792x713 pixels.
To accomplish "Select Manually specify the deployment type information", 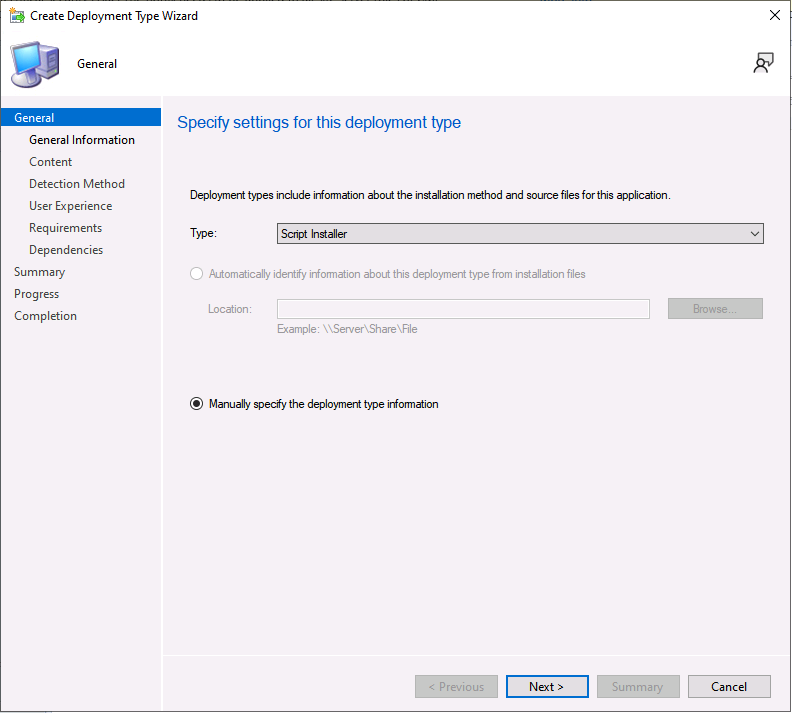I will (196, 404).
